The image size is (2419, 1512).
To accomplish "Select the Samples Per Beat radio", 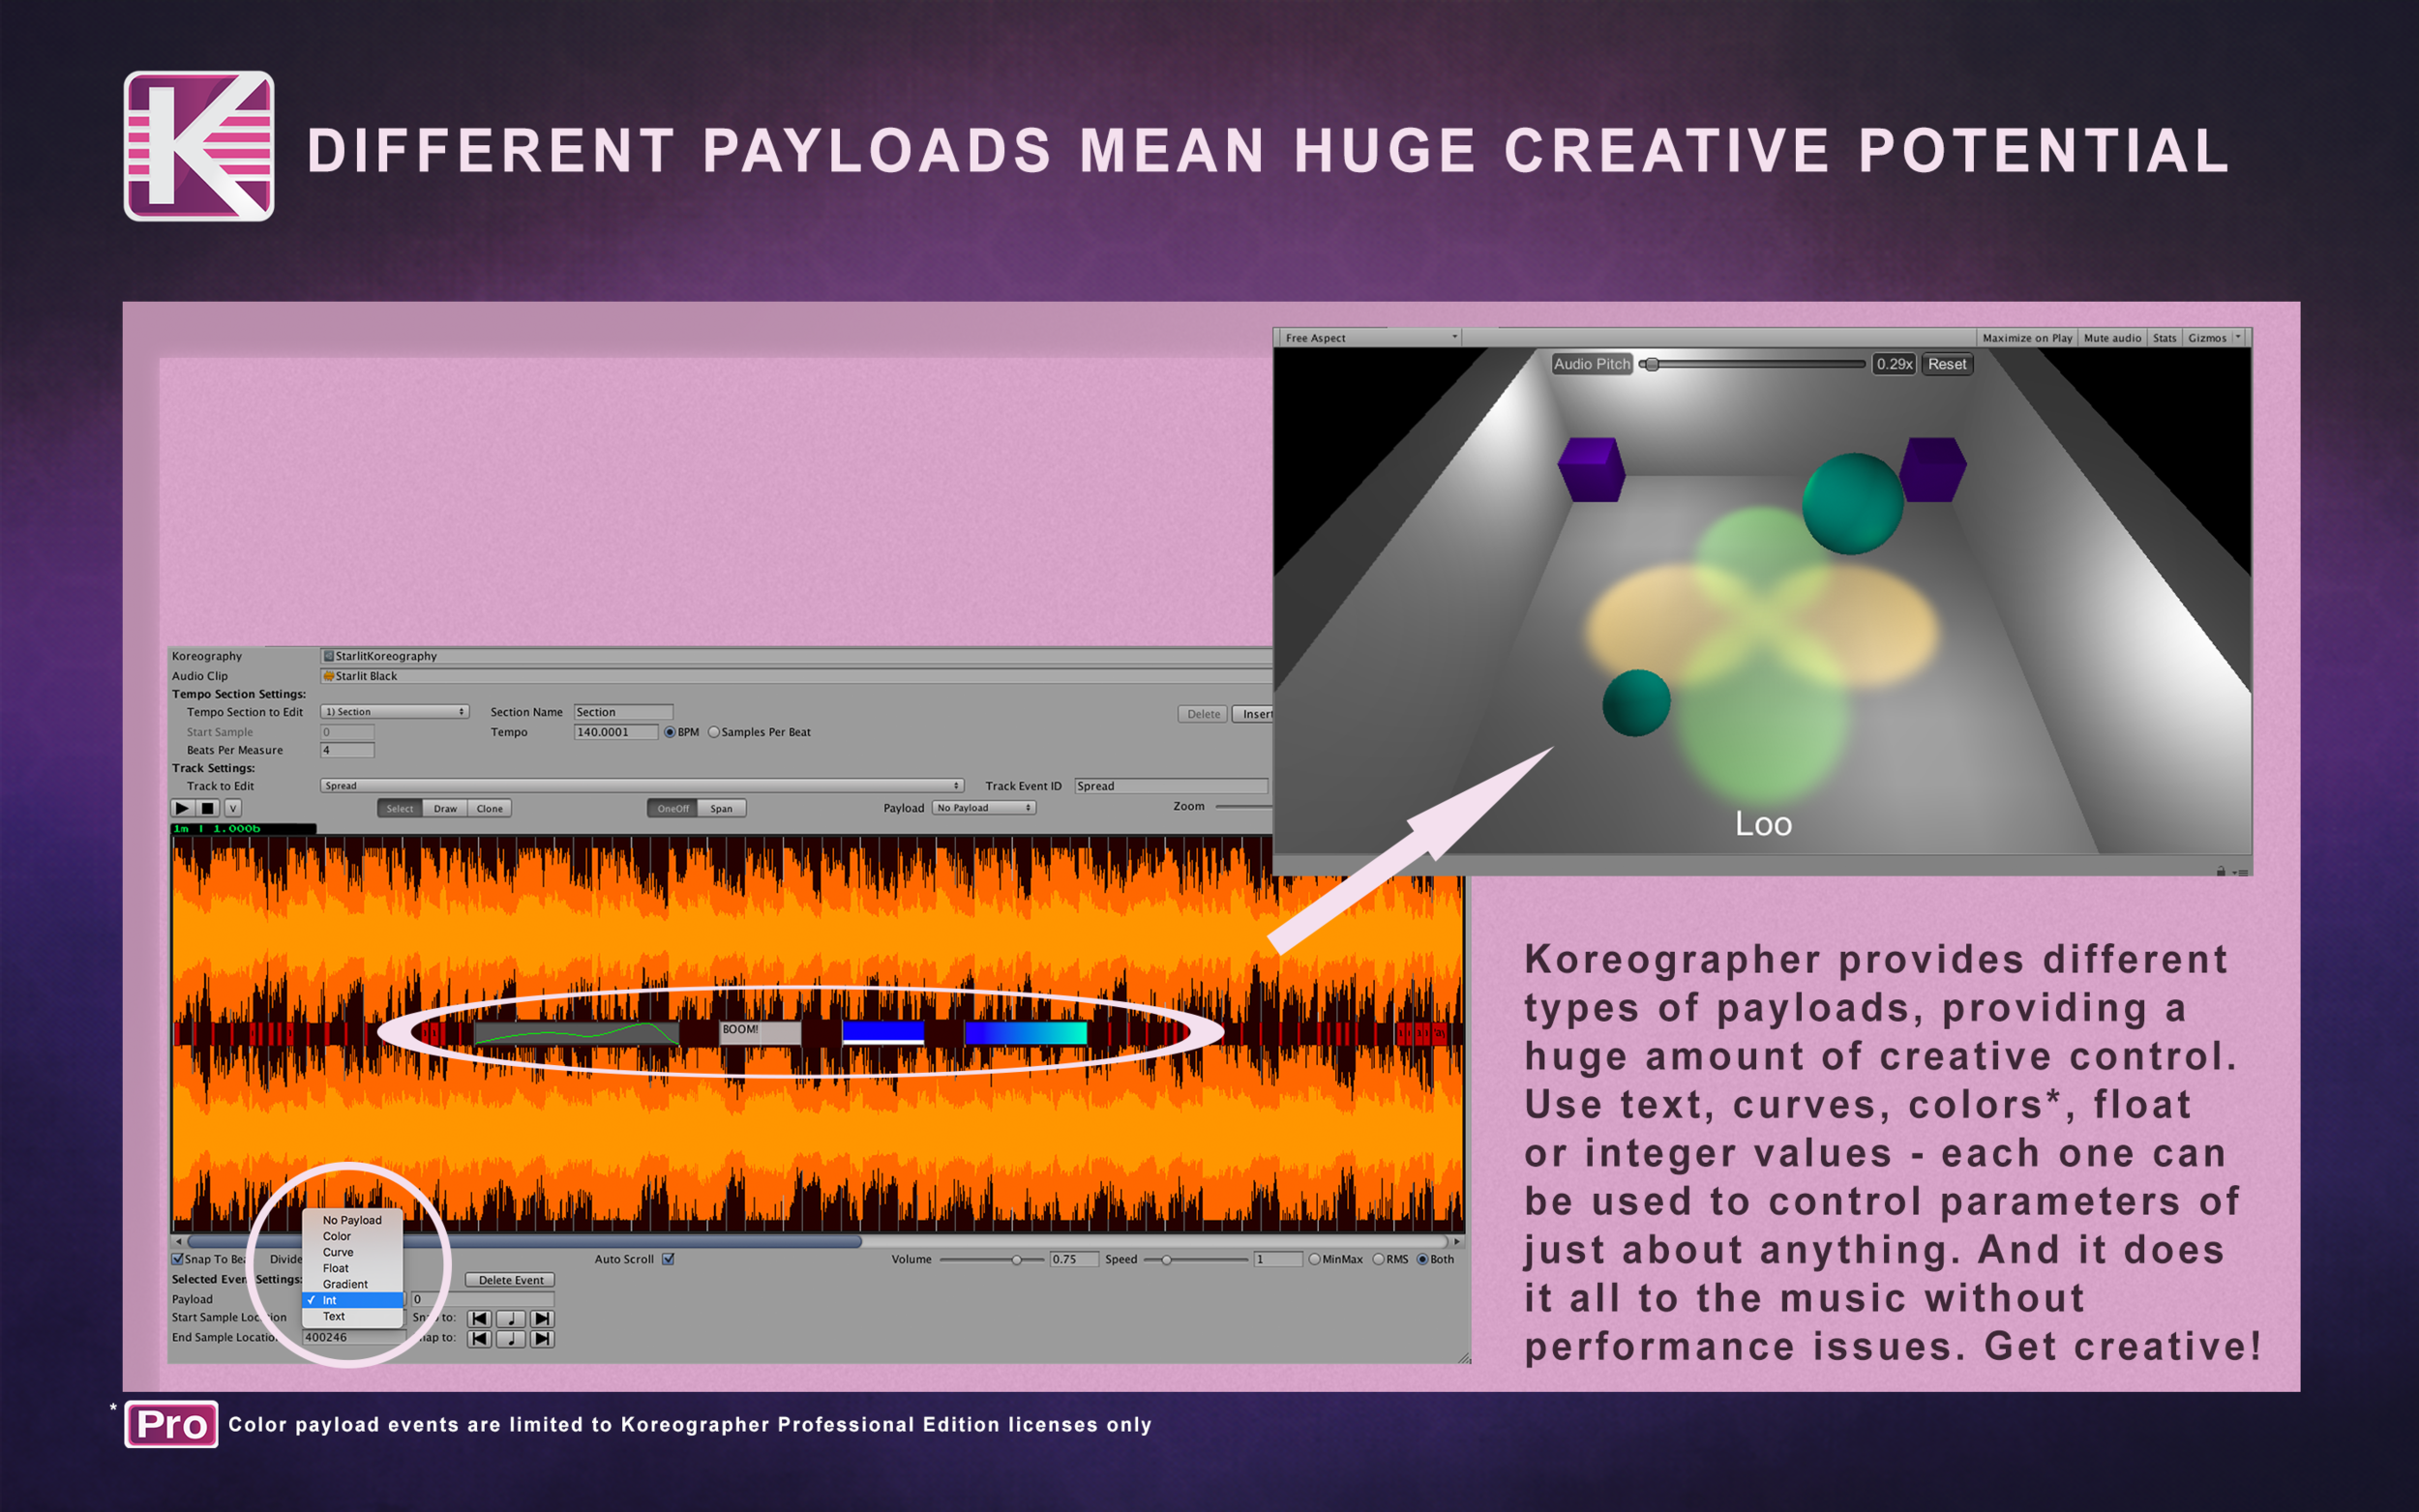I will point(714,732).
